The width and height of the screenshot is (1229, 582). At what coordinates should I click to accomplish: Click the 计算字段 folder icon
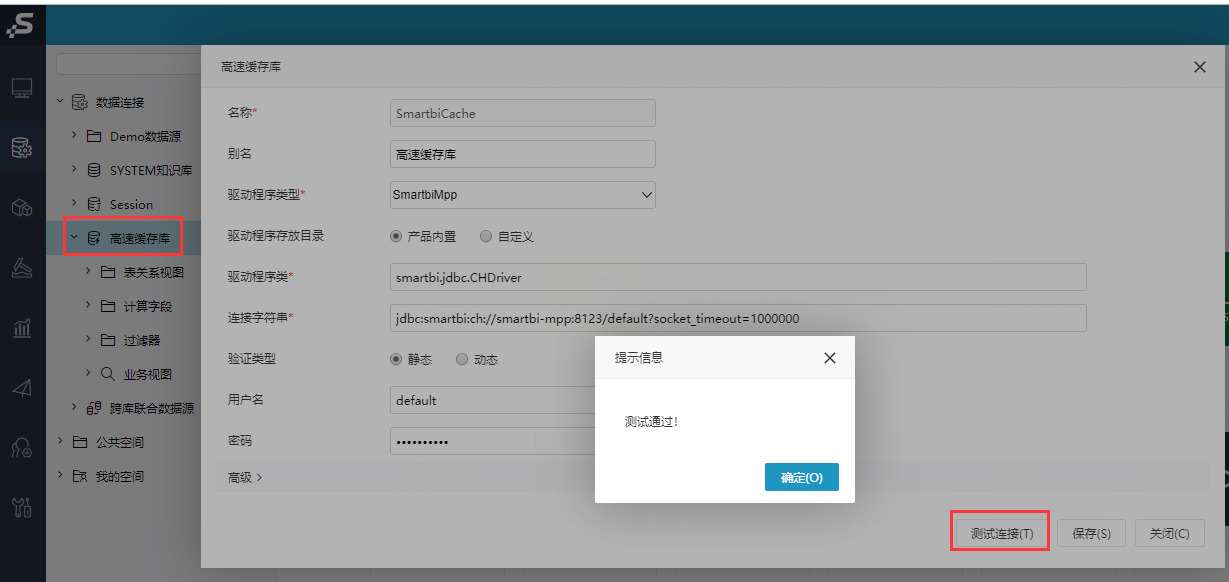108,306
